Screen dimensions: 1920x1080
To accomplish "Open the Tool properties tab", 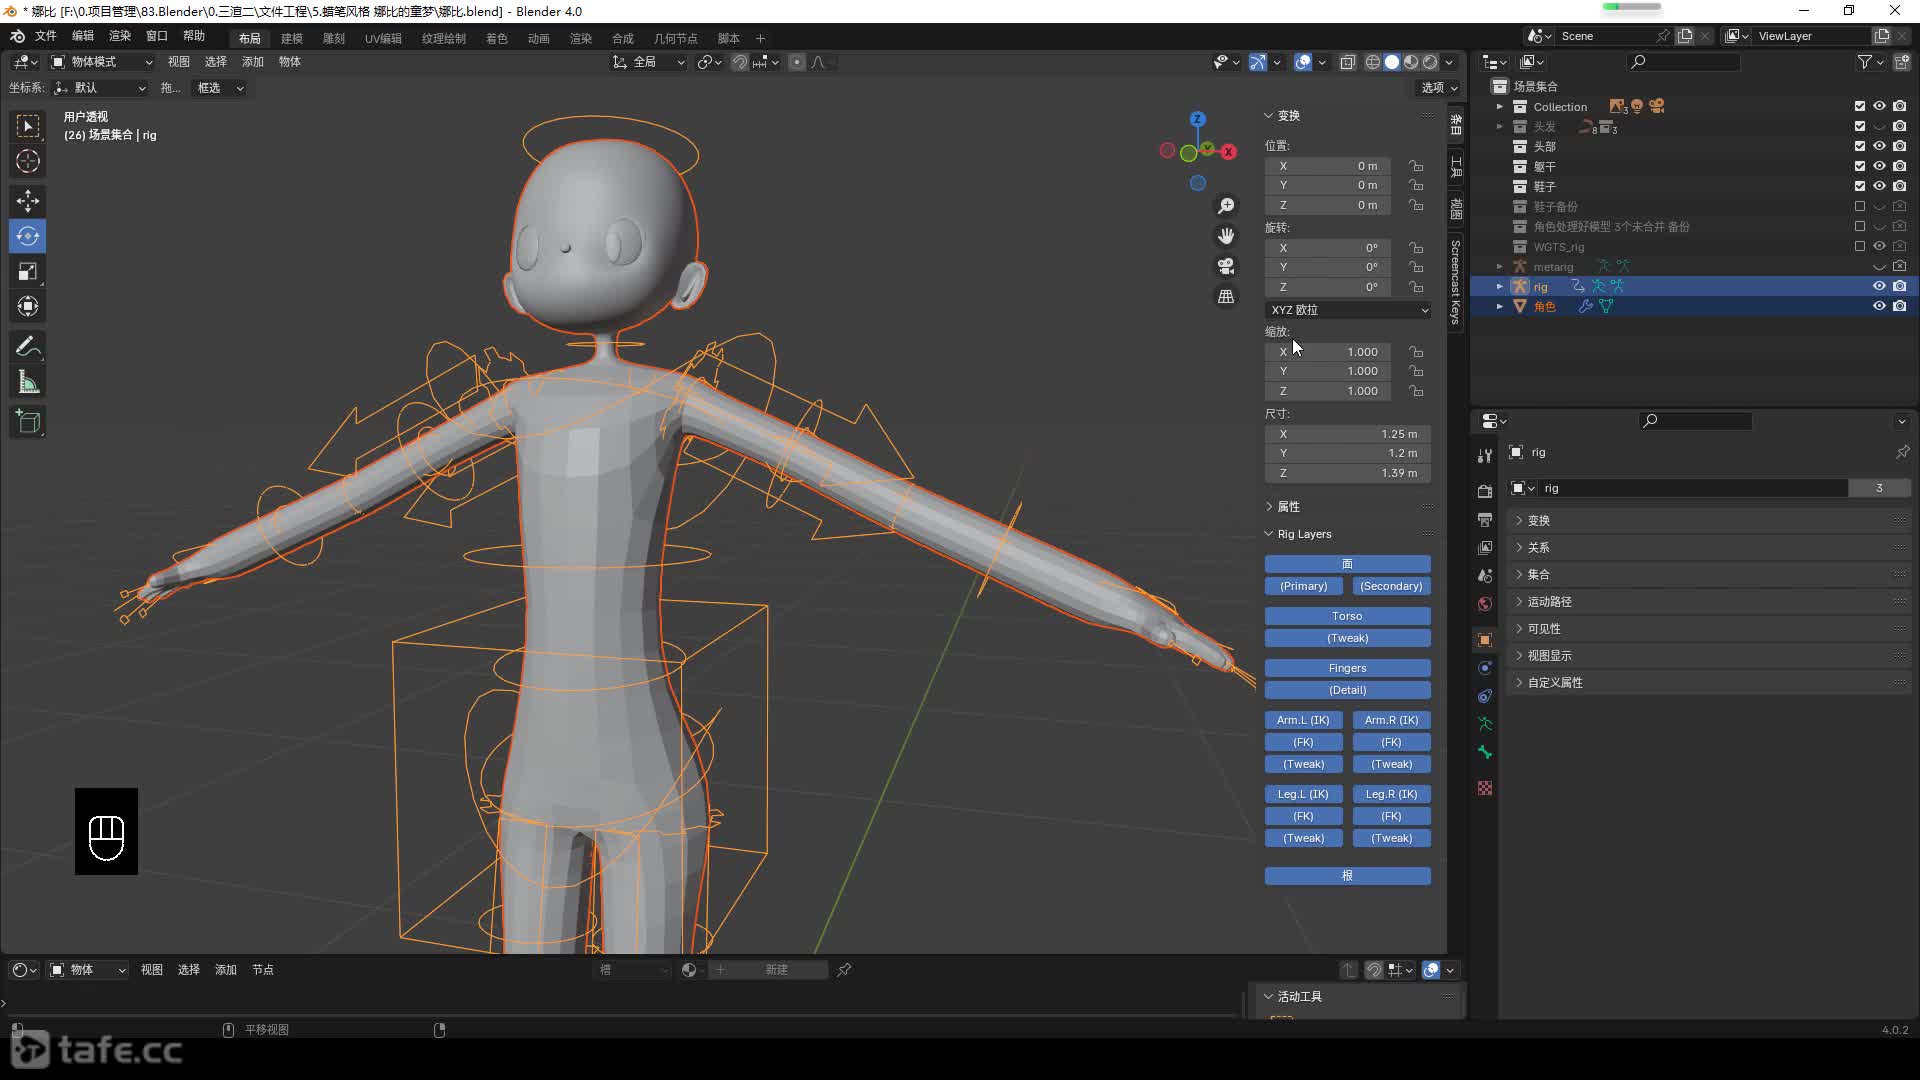I will pyautogui.click(x=1485, y=456).
